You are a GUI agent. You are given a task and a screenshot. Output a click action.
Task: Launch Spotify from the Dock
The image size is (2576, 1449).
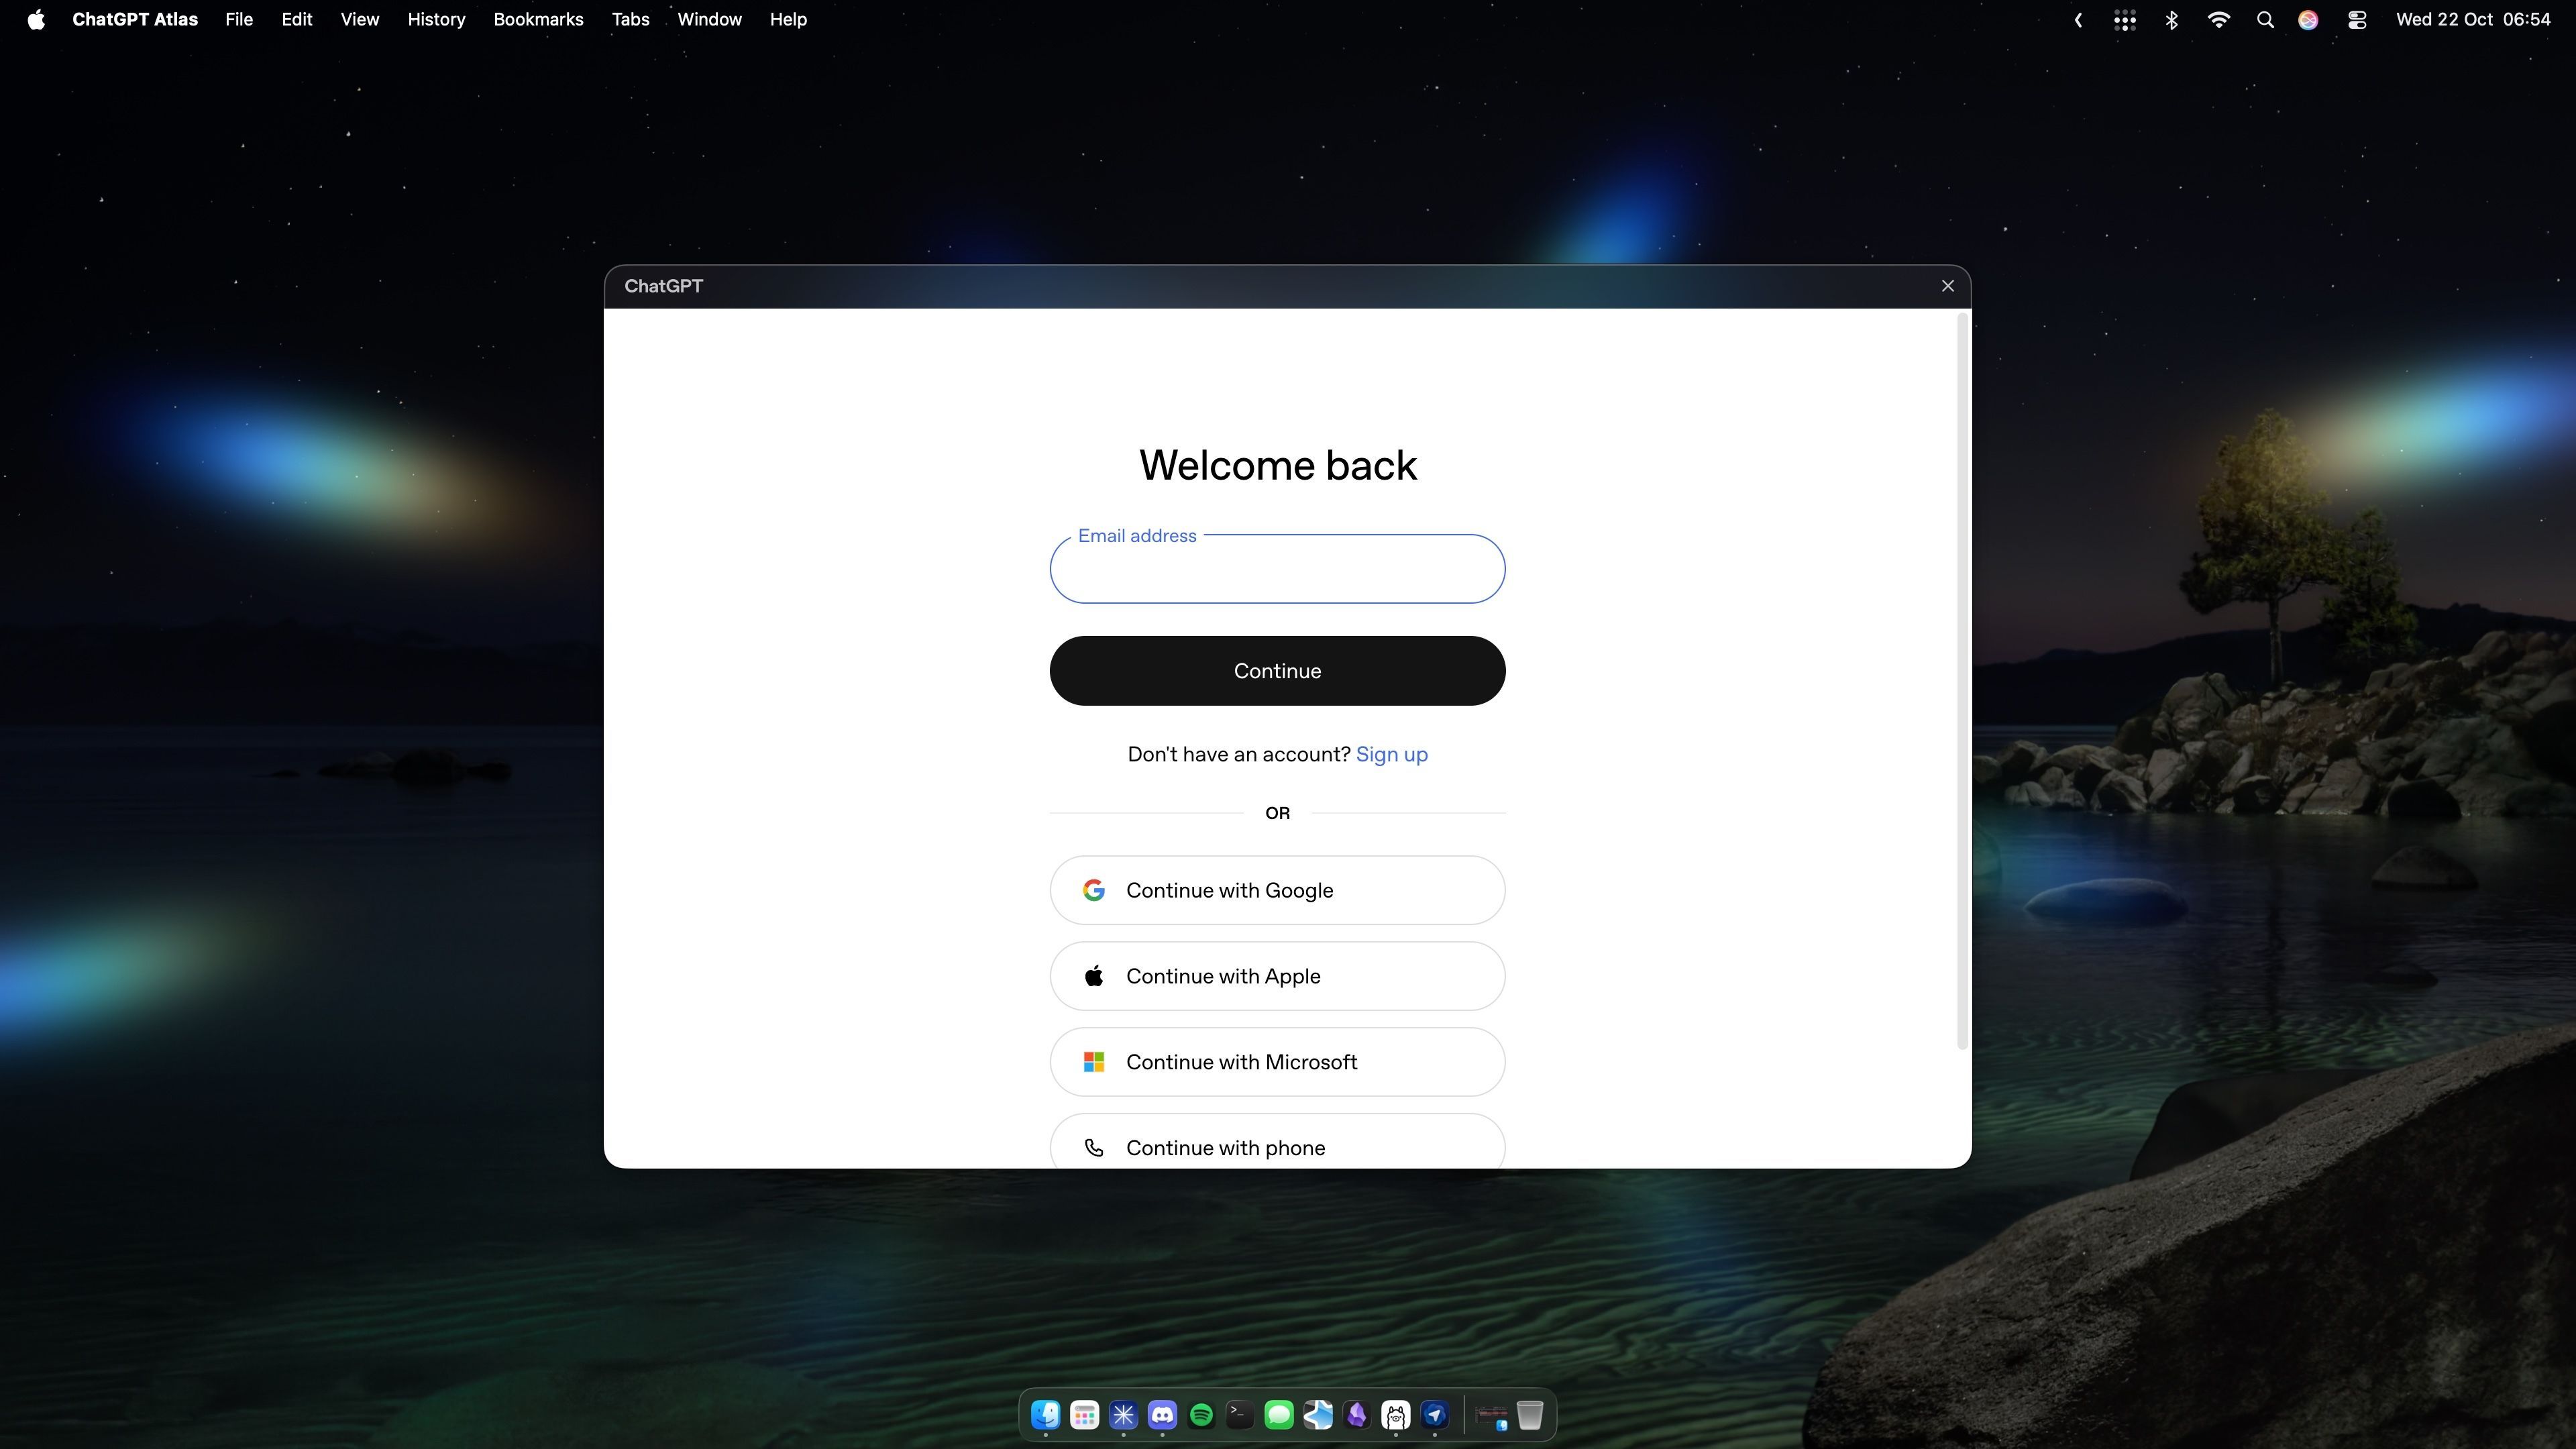(1201, 1415)
